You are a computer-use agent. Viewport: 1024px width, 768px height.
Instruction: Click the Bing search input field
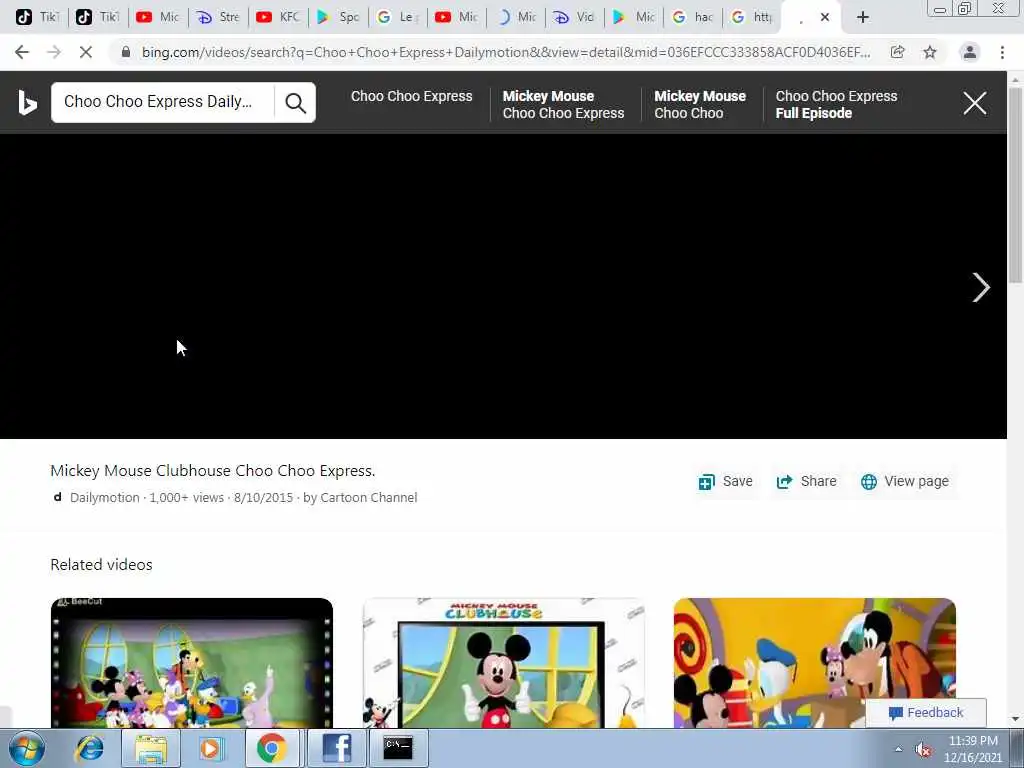(x=163, y=102)
